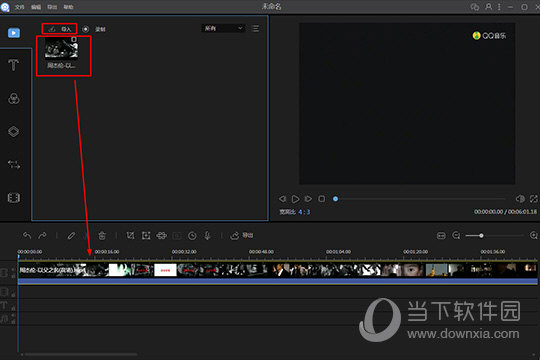540x360 pixels.
Task: Start voiceover with microphone icon
Action: click(x=207, y=235)
